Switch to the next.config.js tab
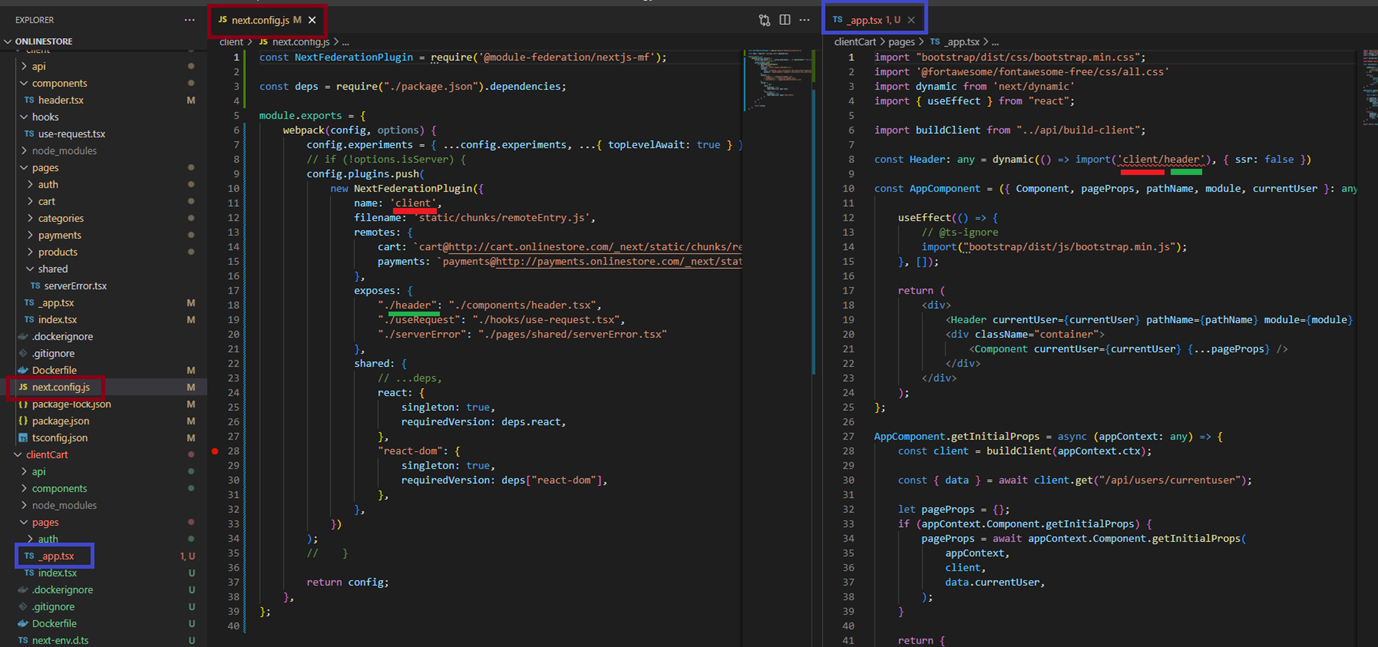The height and width of the screenshot is (647, 1378). pyautogui.click(x=259, y=20)
